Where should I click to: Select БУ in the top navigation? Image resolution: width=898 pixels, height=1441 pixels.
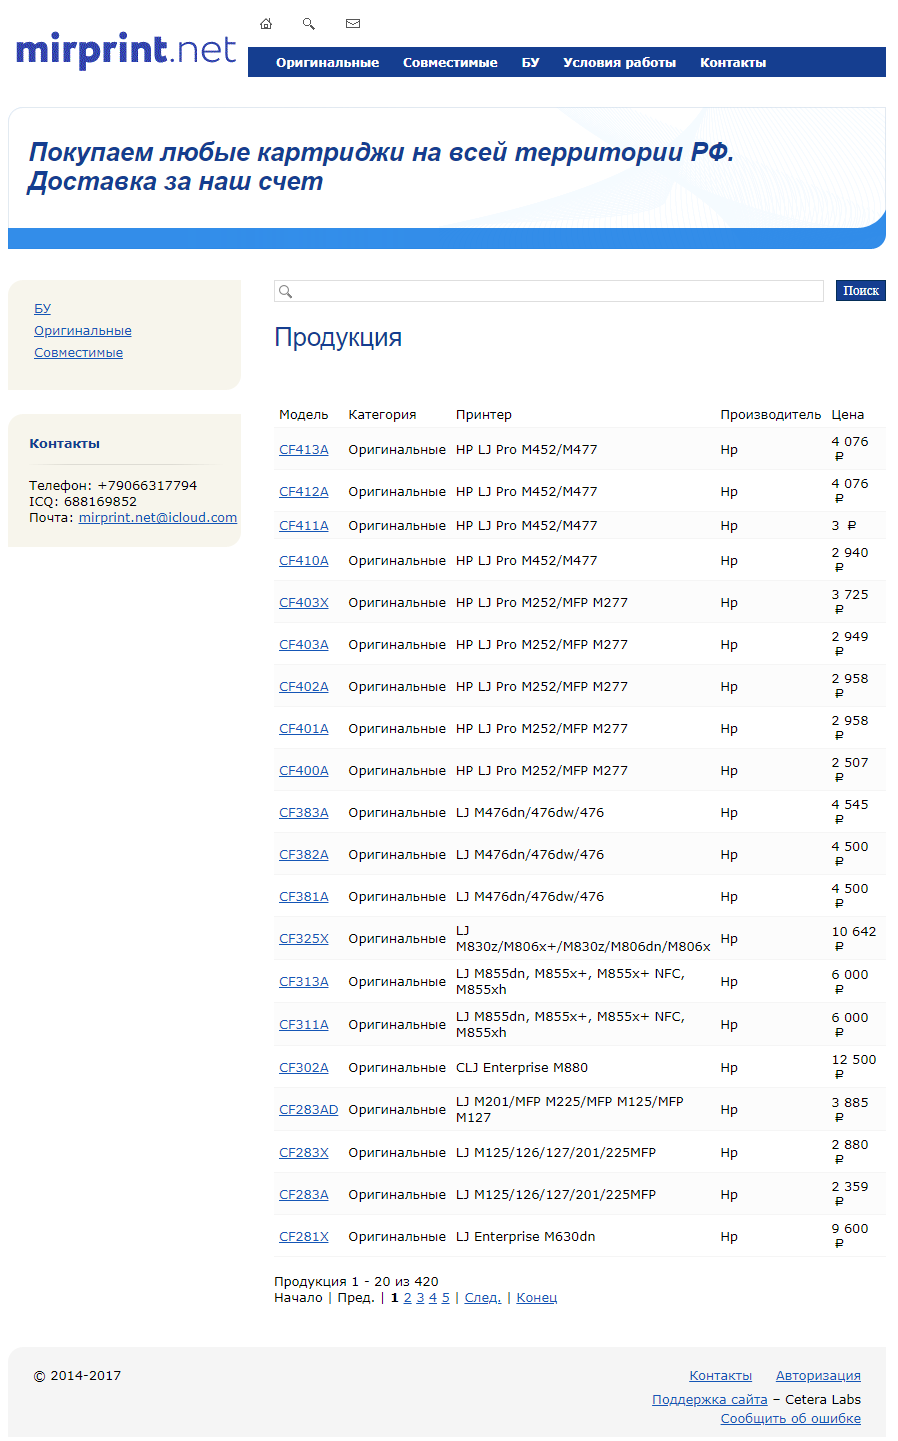point(530,62)
